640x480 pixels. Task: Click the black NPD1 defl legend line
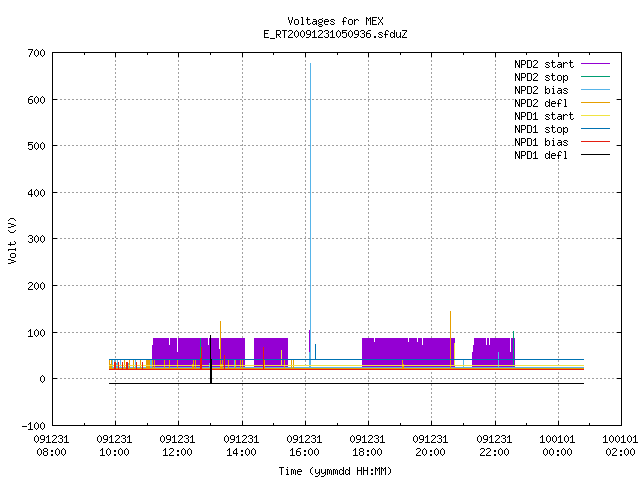pyautogui.click(x=596, y=155)
